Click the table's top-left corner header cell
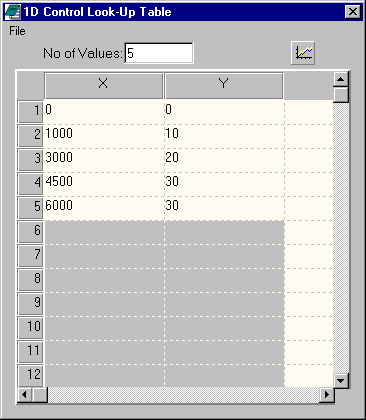Screen dimensions: 366x420 (30, 85)
